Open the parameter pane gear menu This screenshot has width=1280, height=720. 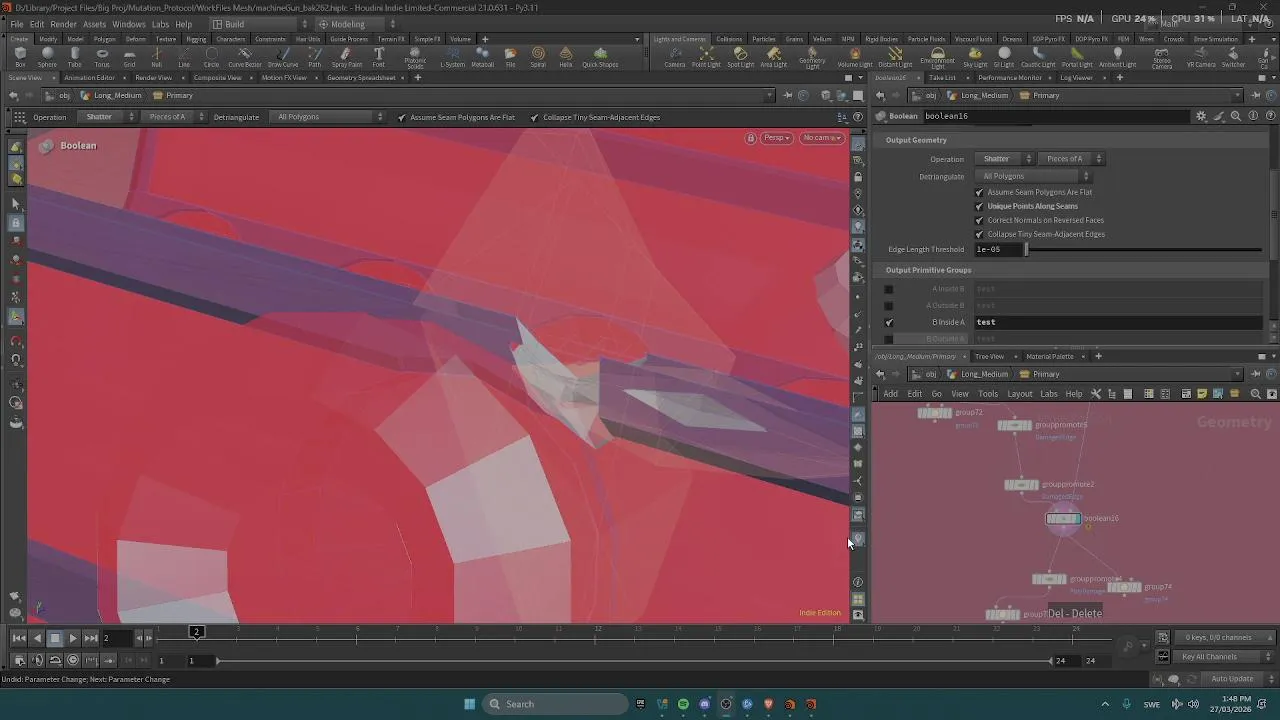tap(1201, 116)
